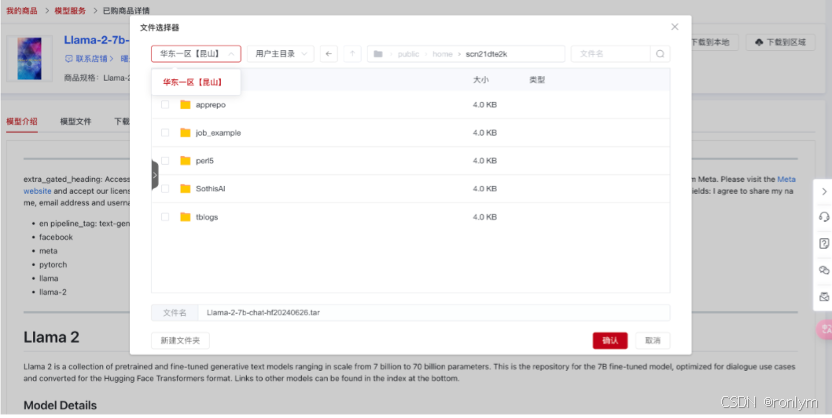Click the red 确认 button
The height and width of the screenshot is (418, 832).
[x=610, y=341]
